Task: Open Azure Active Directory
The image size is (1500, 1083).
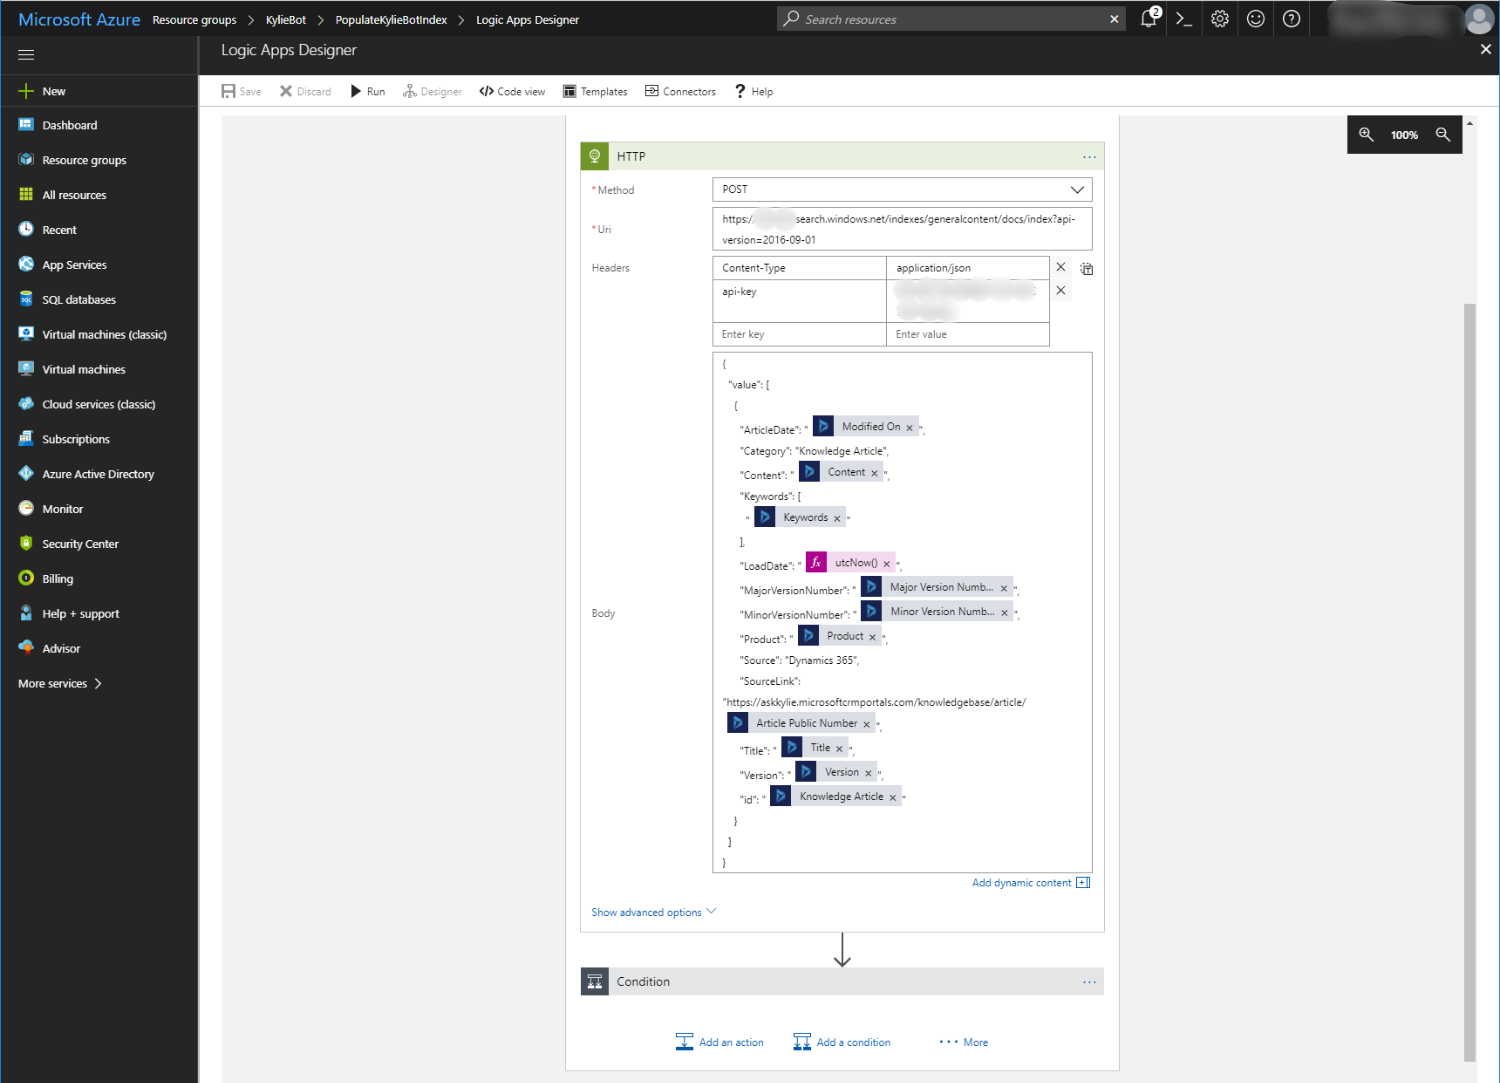Action: 98,474
